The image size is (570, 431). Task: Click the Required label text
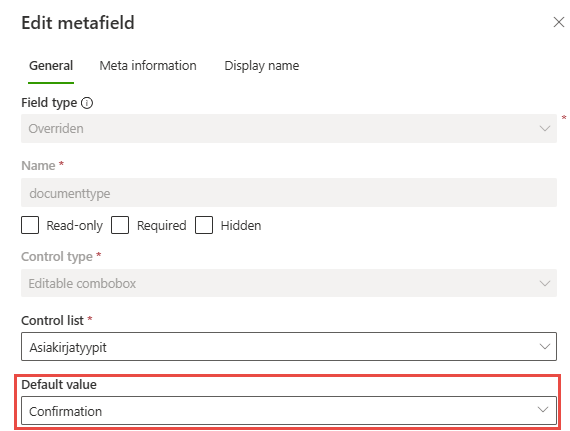(x=161, y=226)
